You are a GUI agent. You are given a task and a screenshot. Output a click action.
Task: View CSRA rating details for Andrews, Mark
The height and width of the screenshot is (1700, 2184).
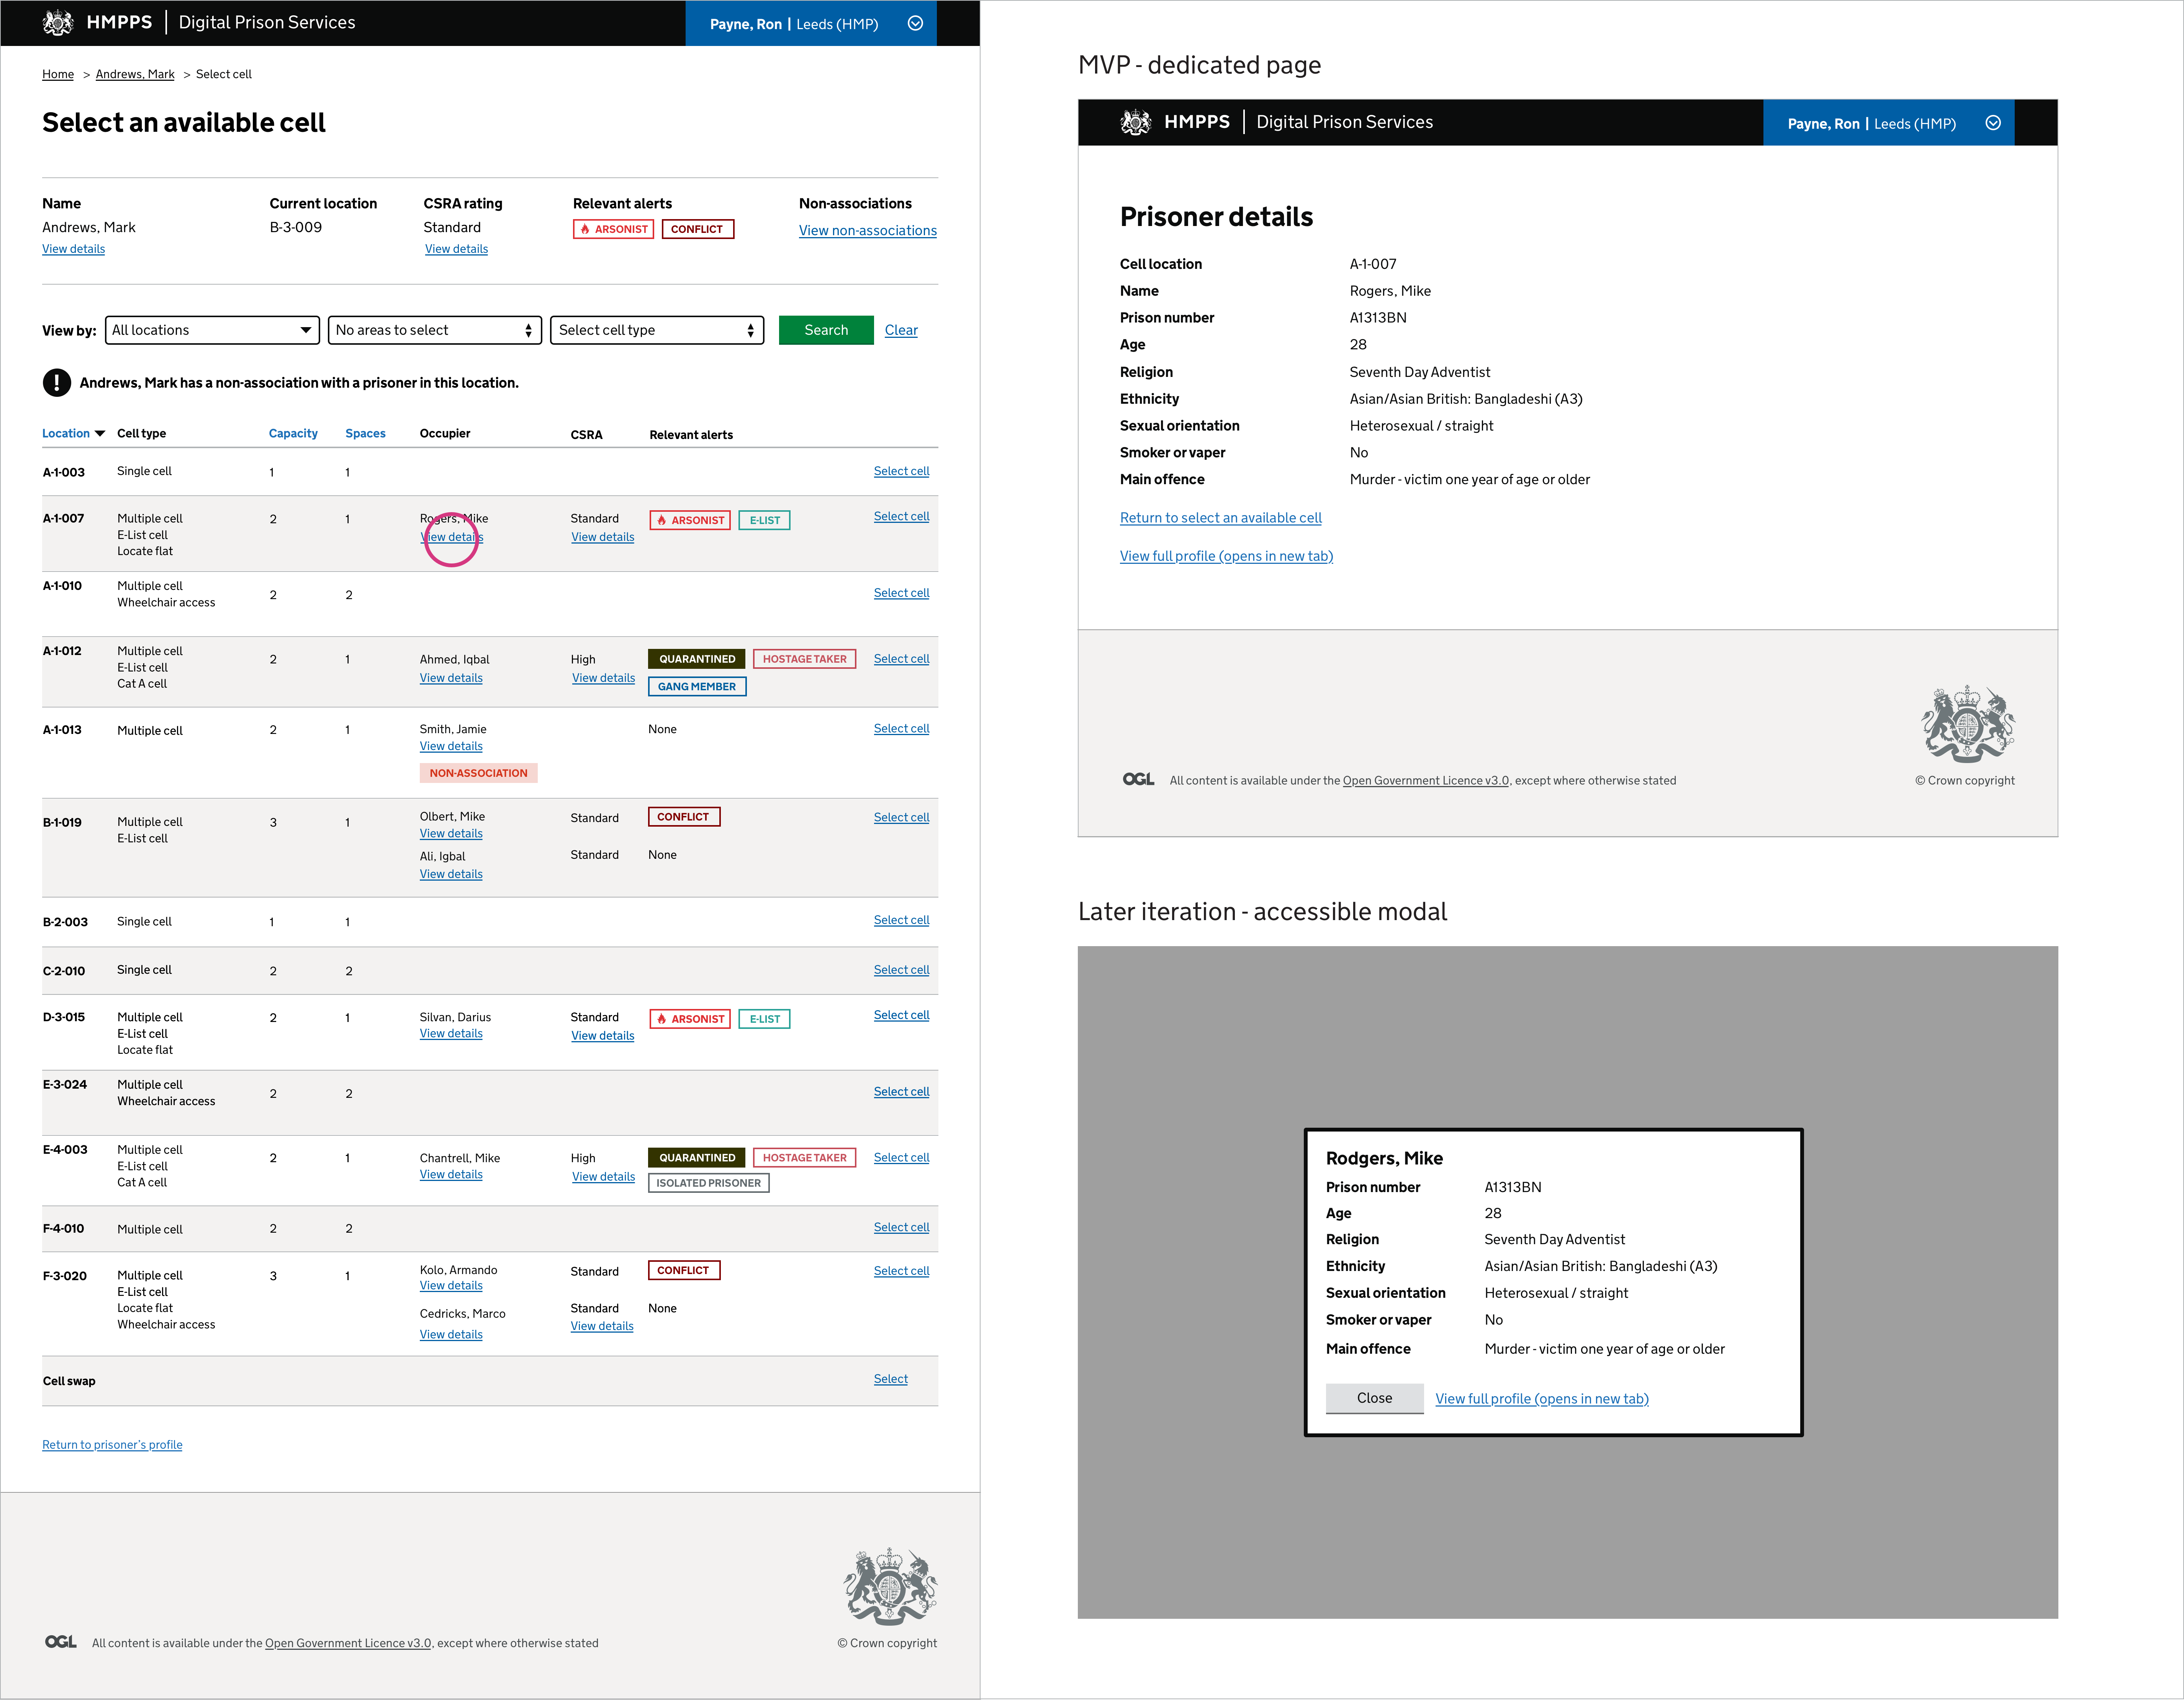tap(456, 249)
